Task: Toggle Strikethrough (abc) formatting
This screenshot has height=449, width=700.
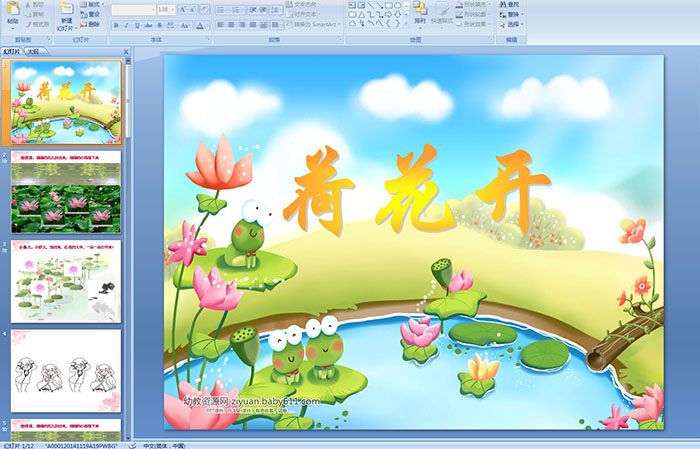Action: point(149,25)
